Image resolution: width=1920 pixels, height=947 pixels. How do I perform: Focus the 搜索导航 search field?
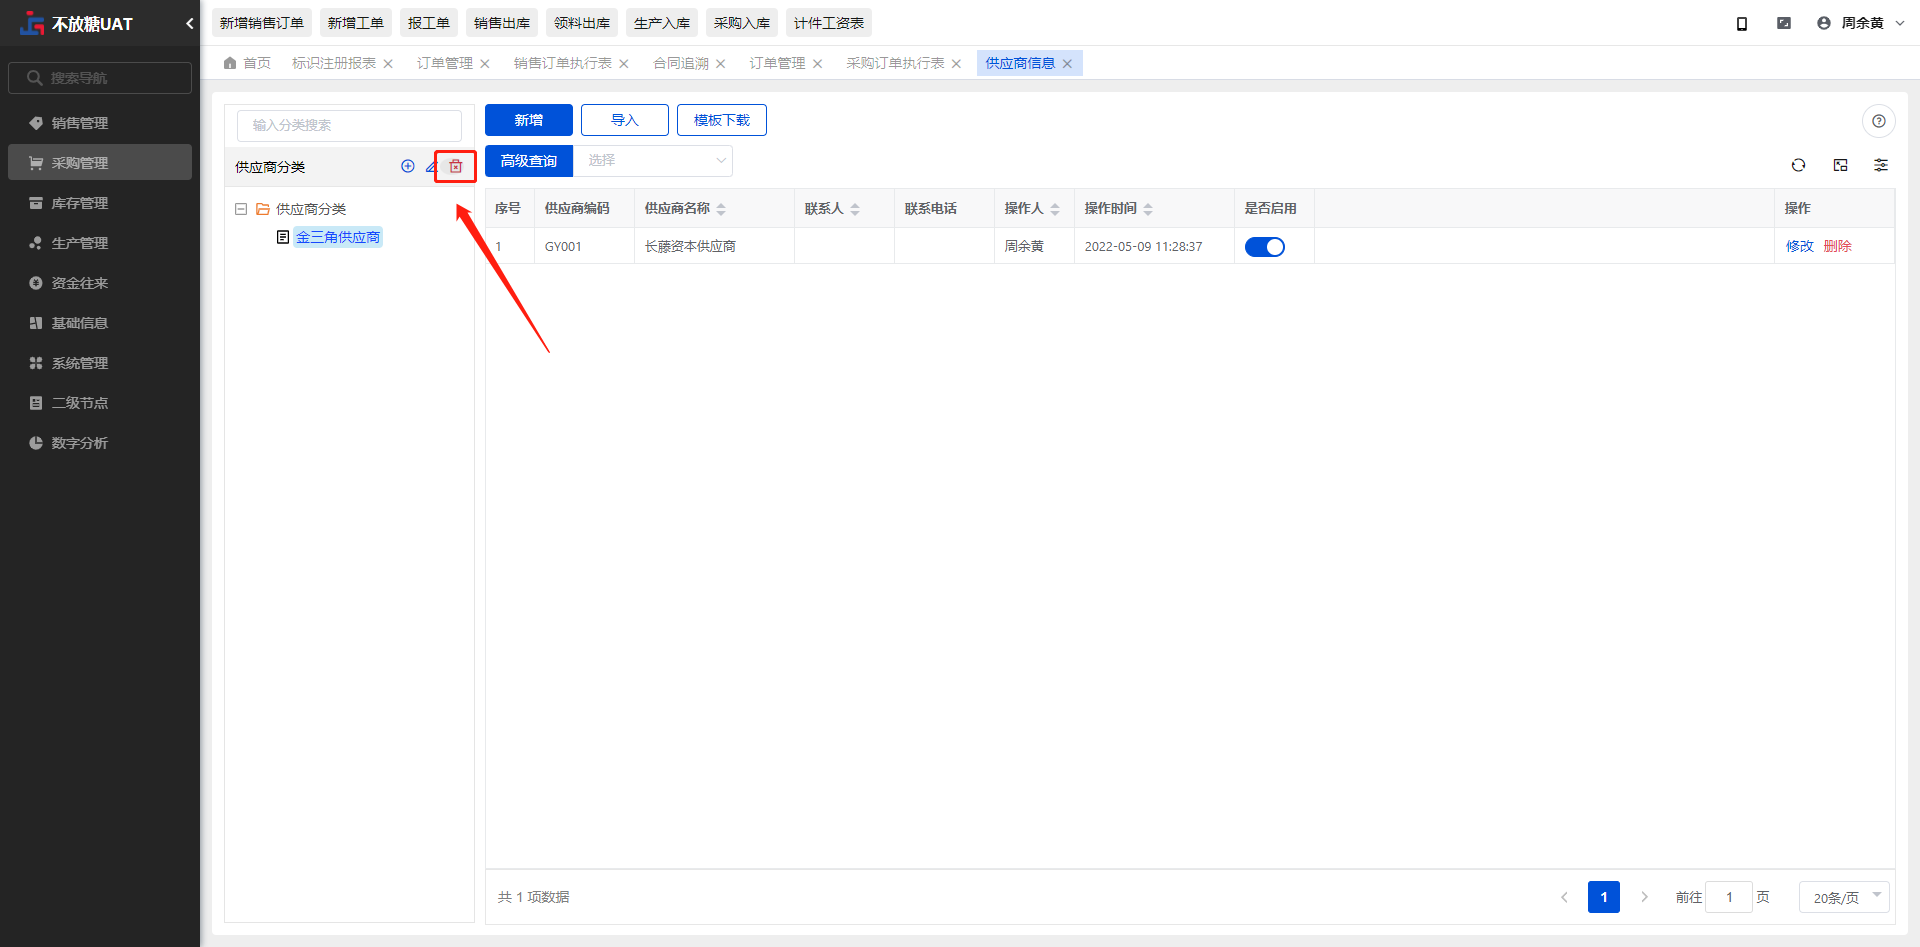[100, 78]
